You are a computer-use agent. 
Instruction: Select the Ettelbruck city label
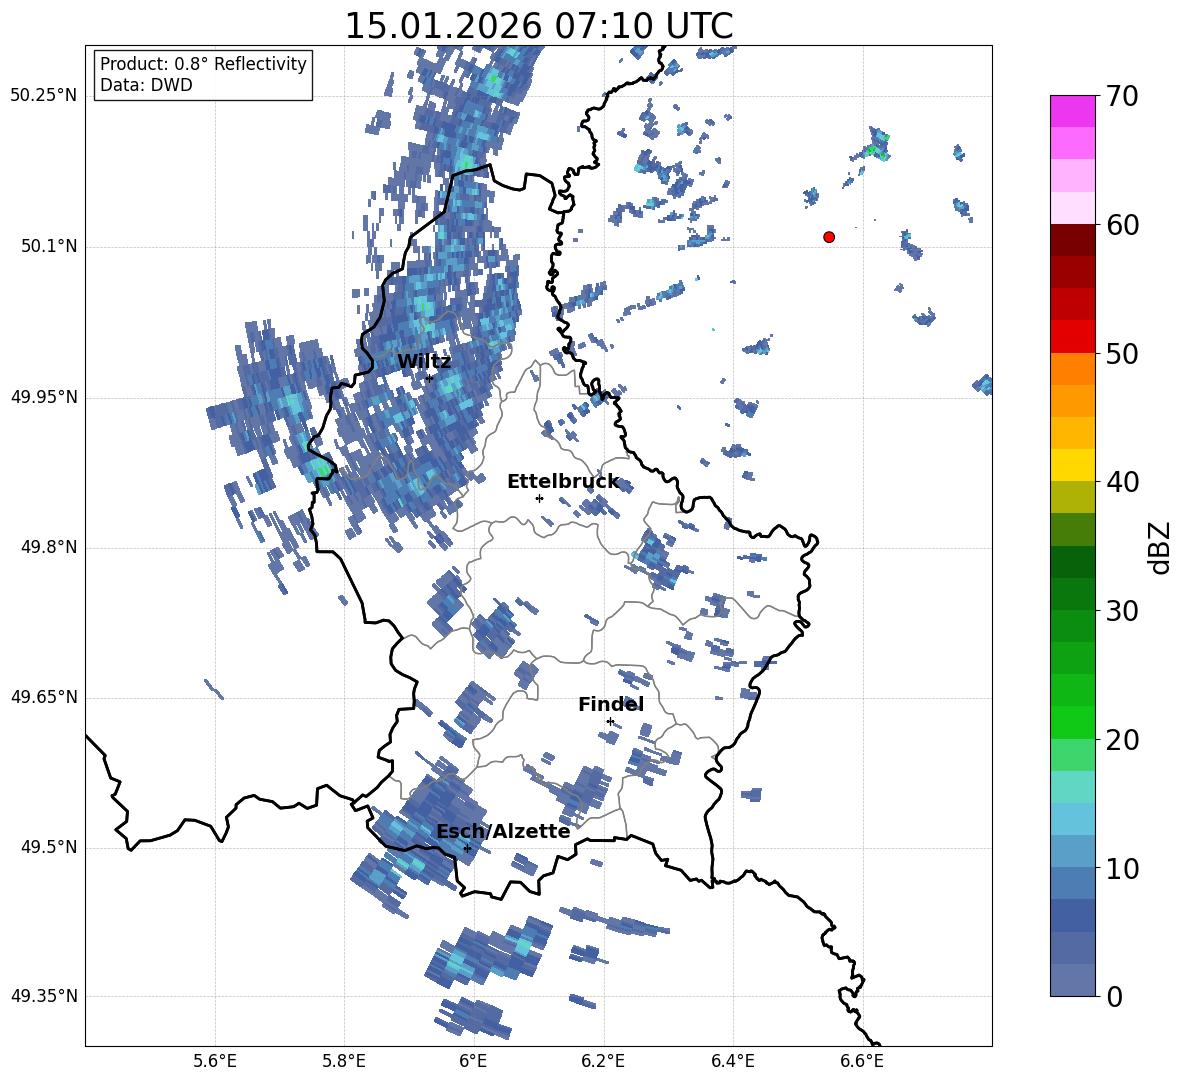pos(563,482)
